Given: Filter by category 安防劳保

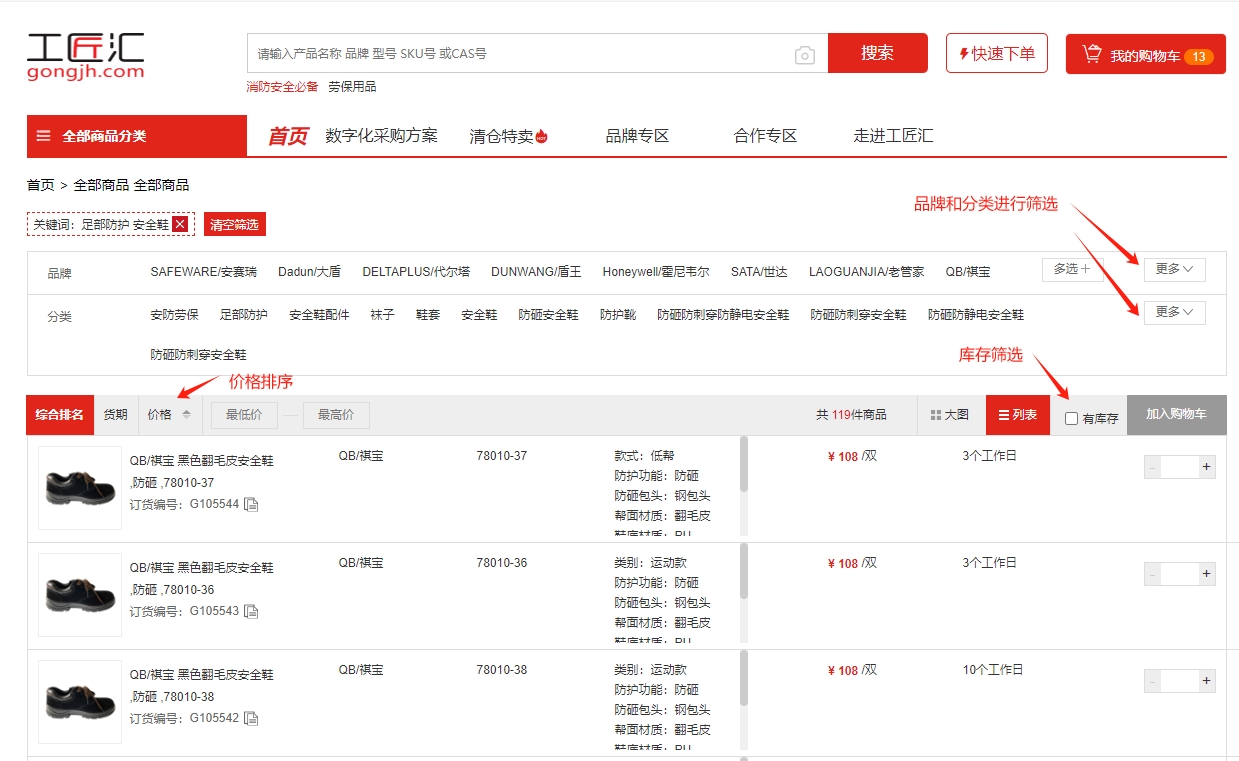Looking at the screenshot, I should [x=175, y=315].
